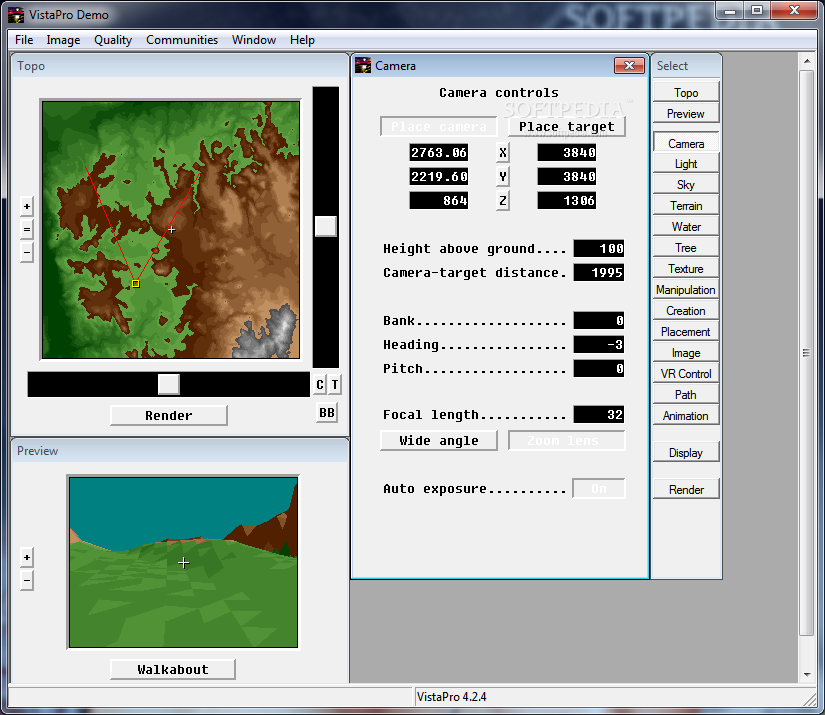Choose Wide angle lens
Image resolution: width=825 pixels, height=715 pixels.
click(x=439, y=440)
